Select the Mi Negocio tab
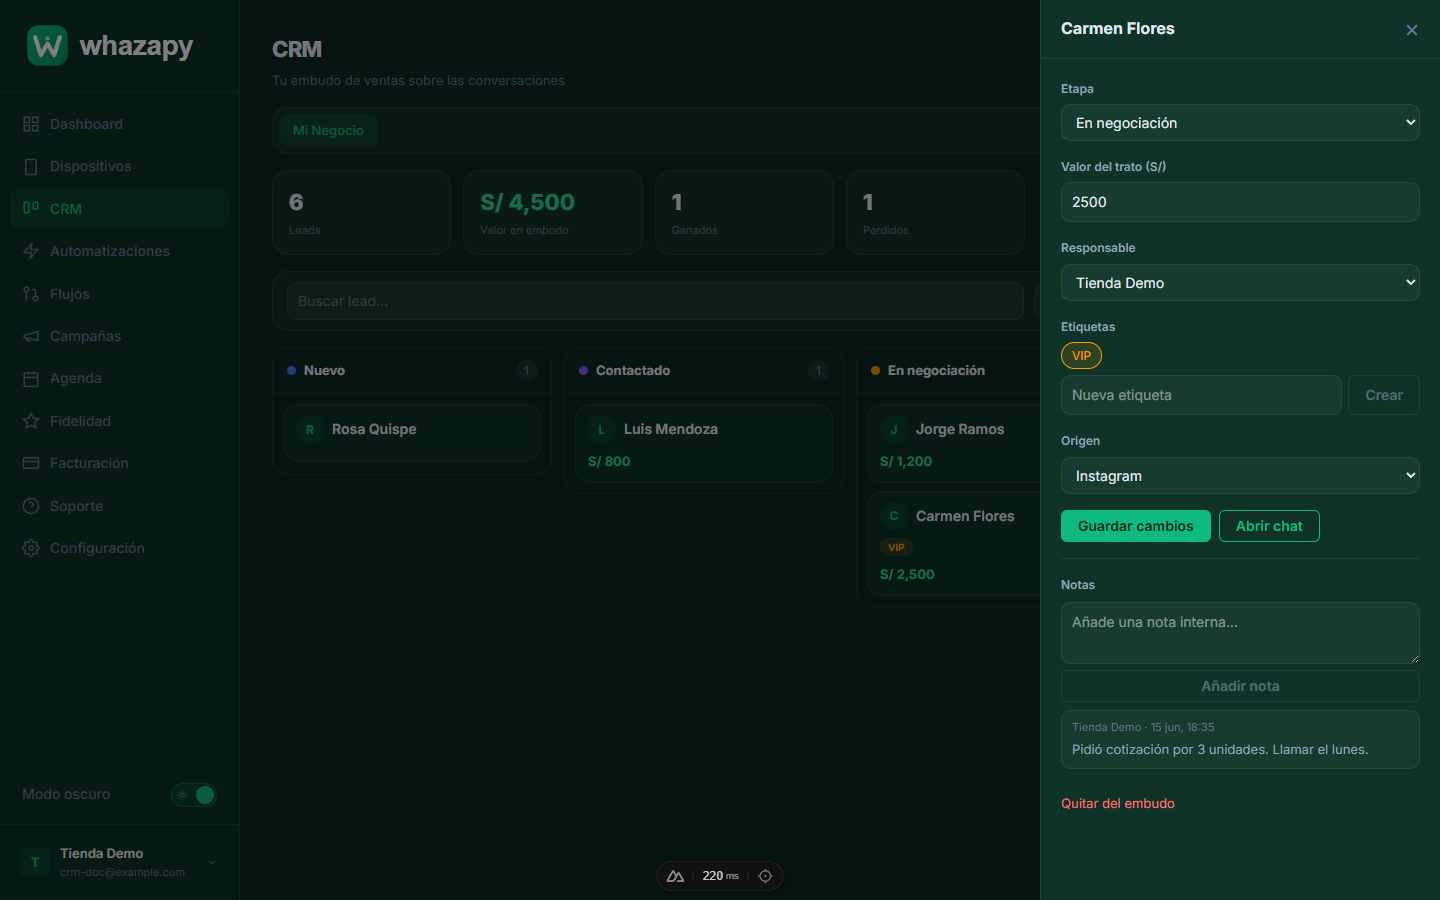This screenshot has width=1440, height=900. point(328,130)
